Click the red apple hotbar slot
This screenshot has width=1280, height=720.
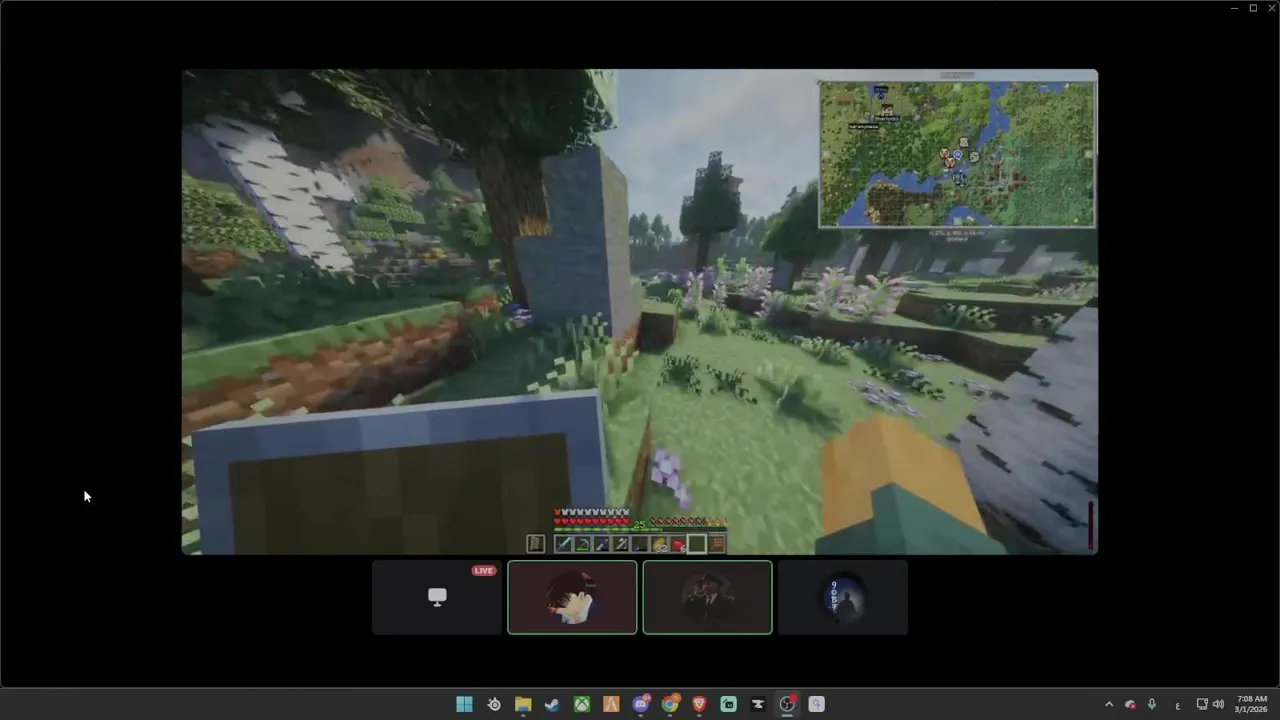click(x=679, y=543)
